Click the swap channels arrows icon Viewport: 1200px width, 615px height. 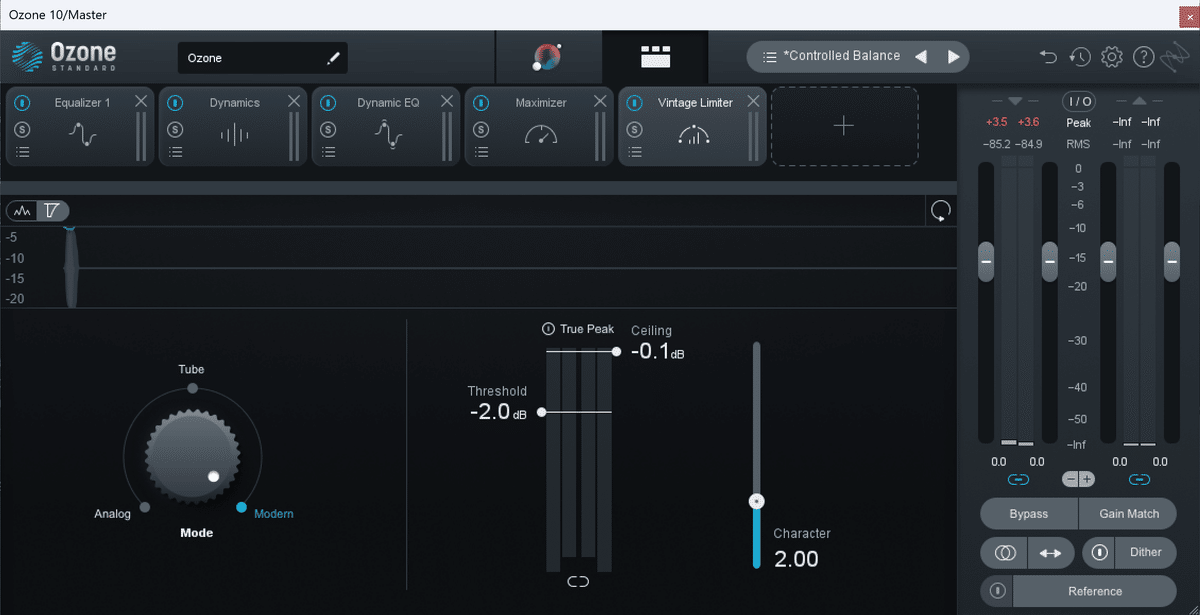[1051, 552]
